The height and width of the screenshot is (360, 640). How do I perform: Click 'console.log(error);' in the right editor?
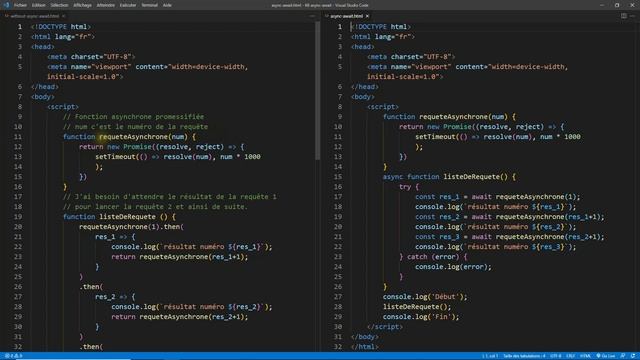click(x=453, y=267)
